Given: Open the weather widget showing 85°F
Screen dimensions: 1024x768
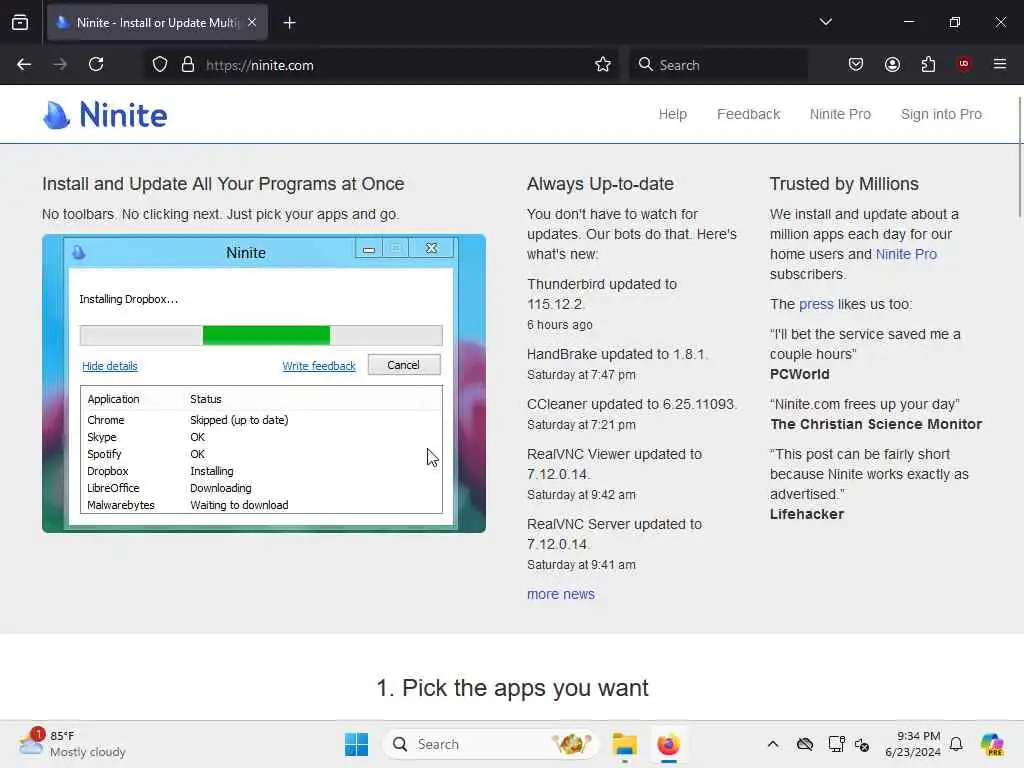Looking at the screenshot, I should (x=72, y=744).
